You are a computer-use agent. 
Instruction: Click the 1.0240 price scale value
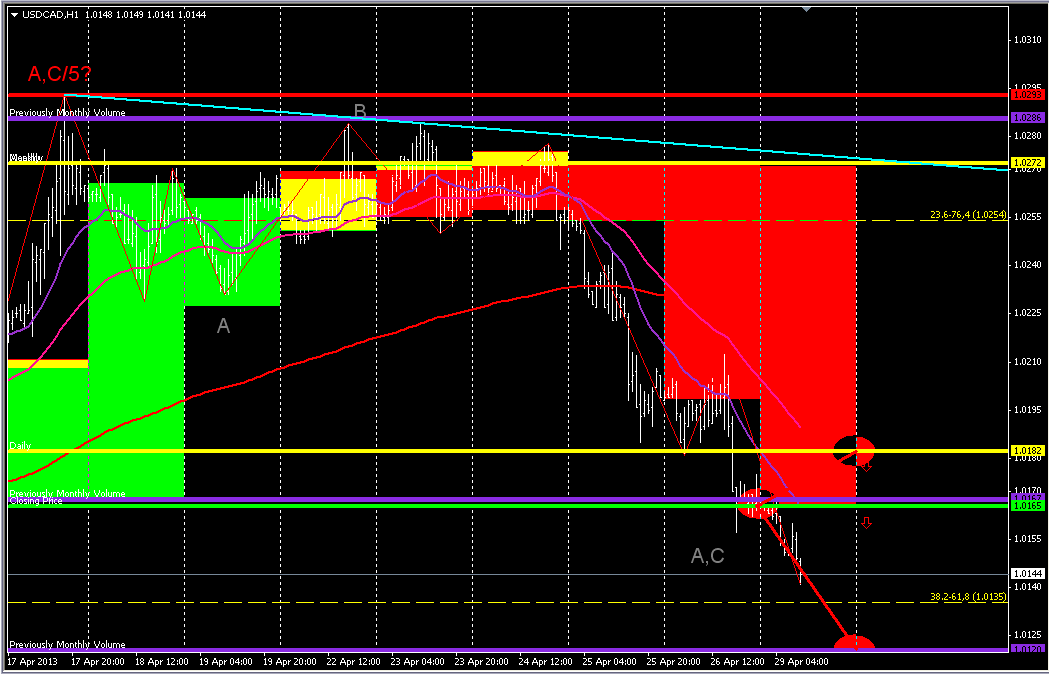[x=1026, y=264]
